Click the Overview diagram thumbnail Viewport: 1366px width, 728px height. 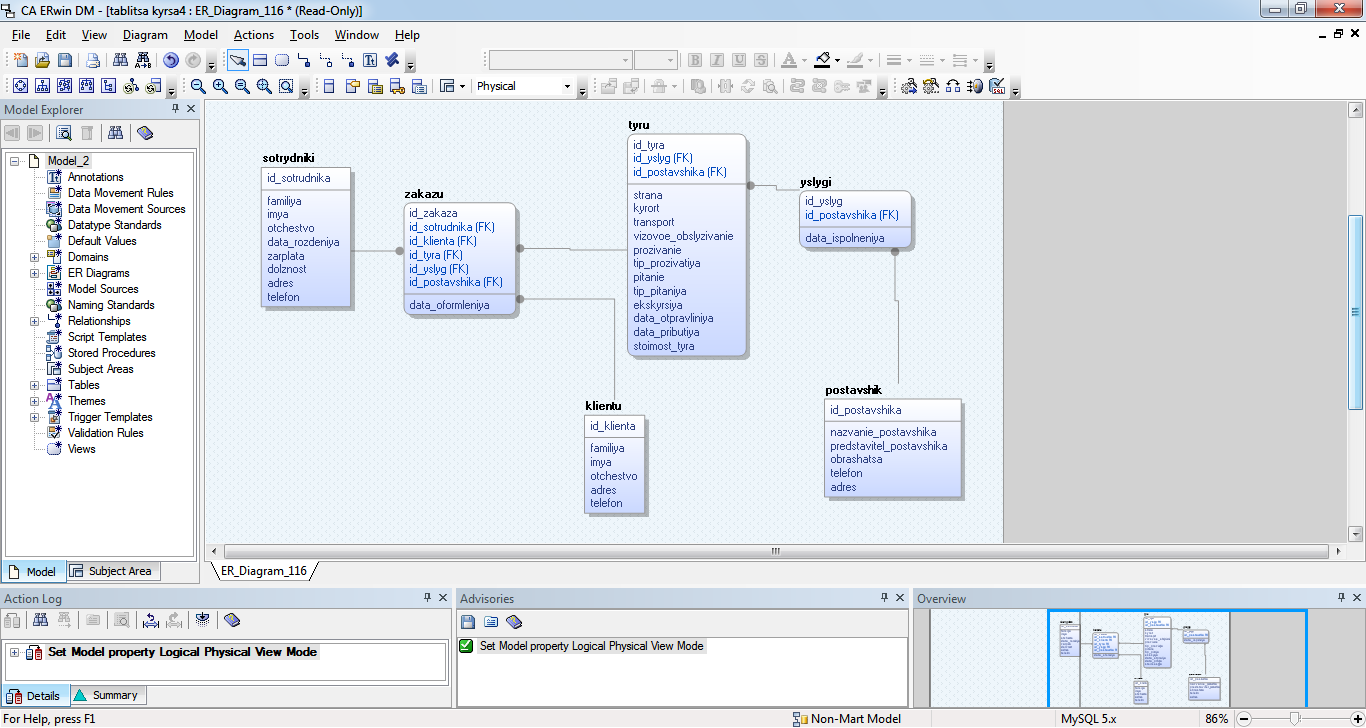tap(1177, 658)
